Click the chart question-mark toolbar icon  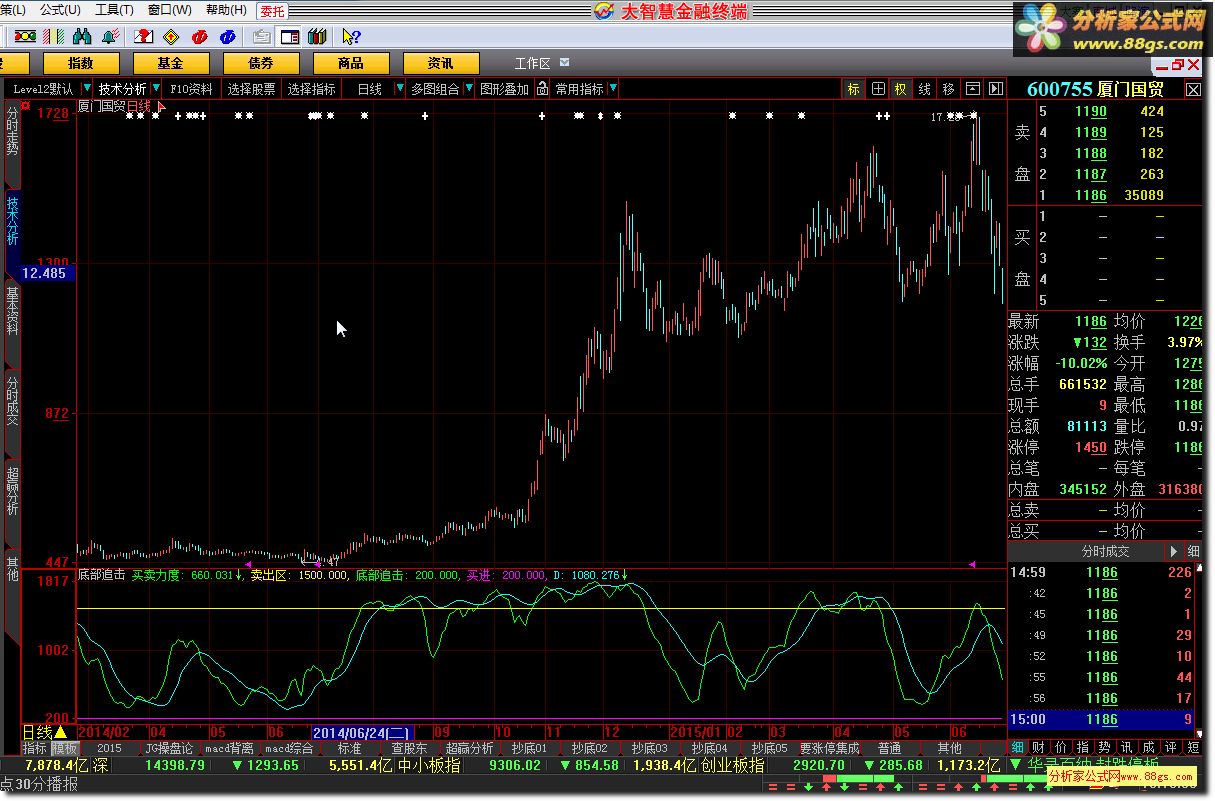point(142,37)
